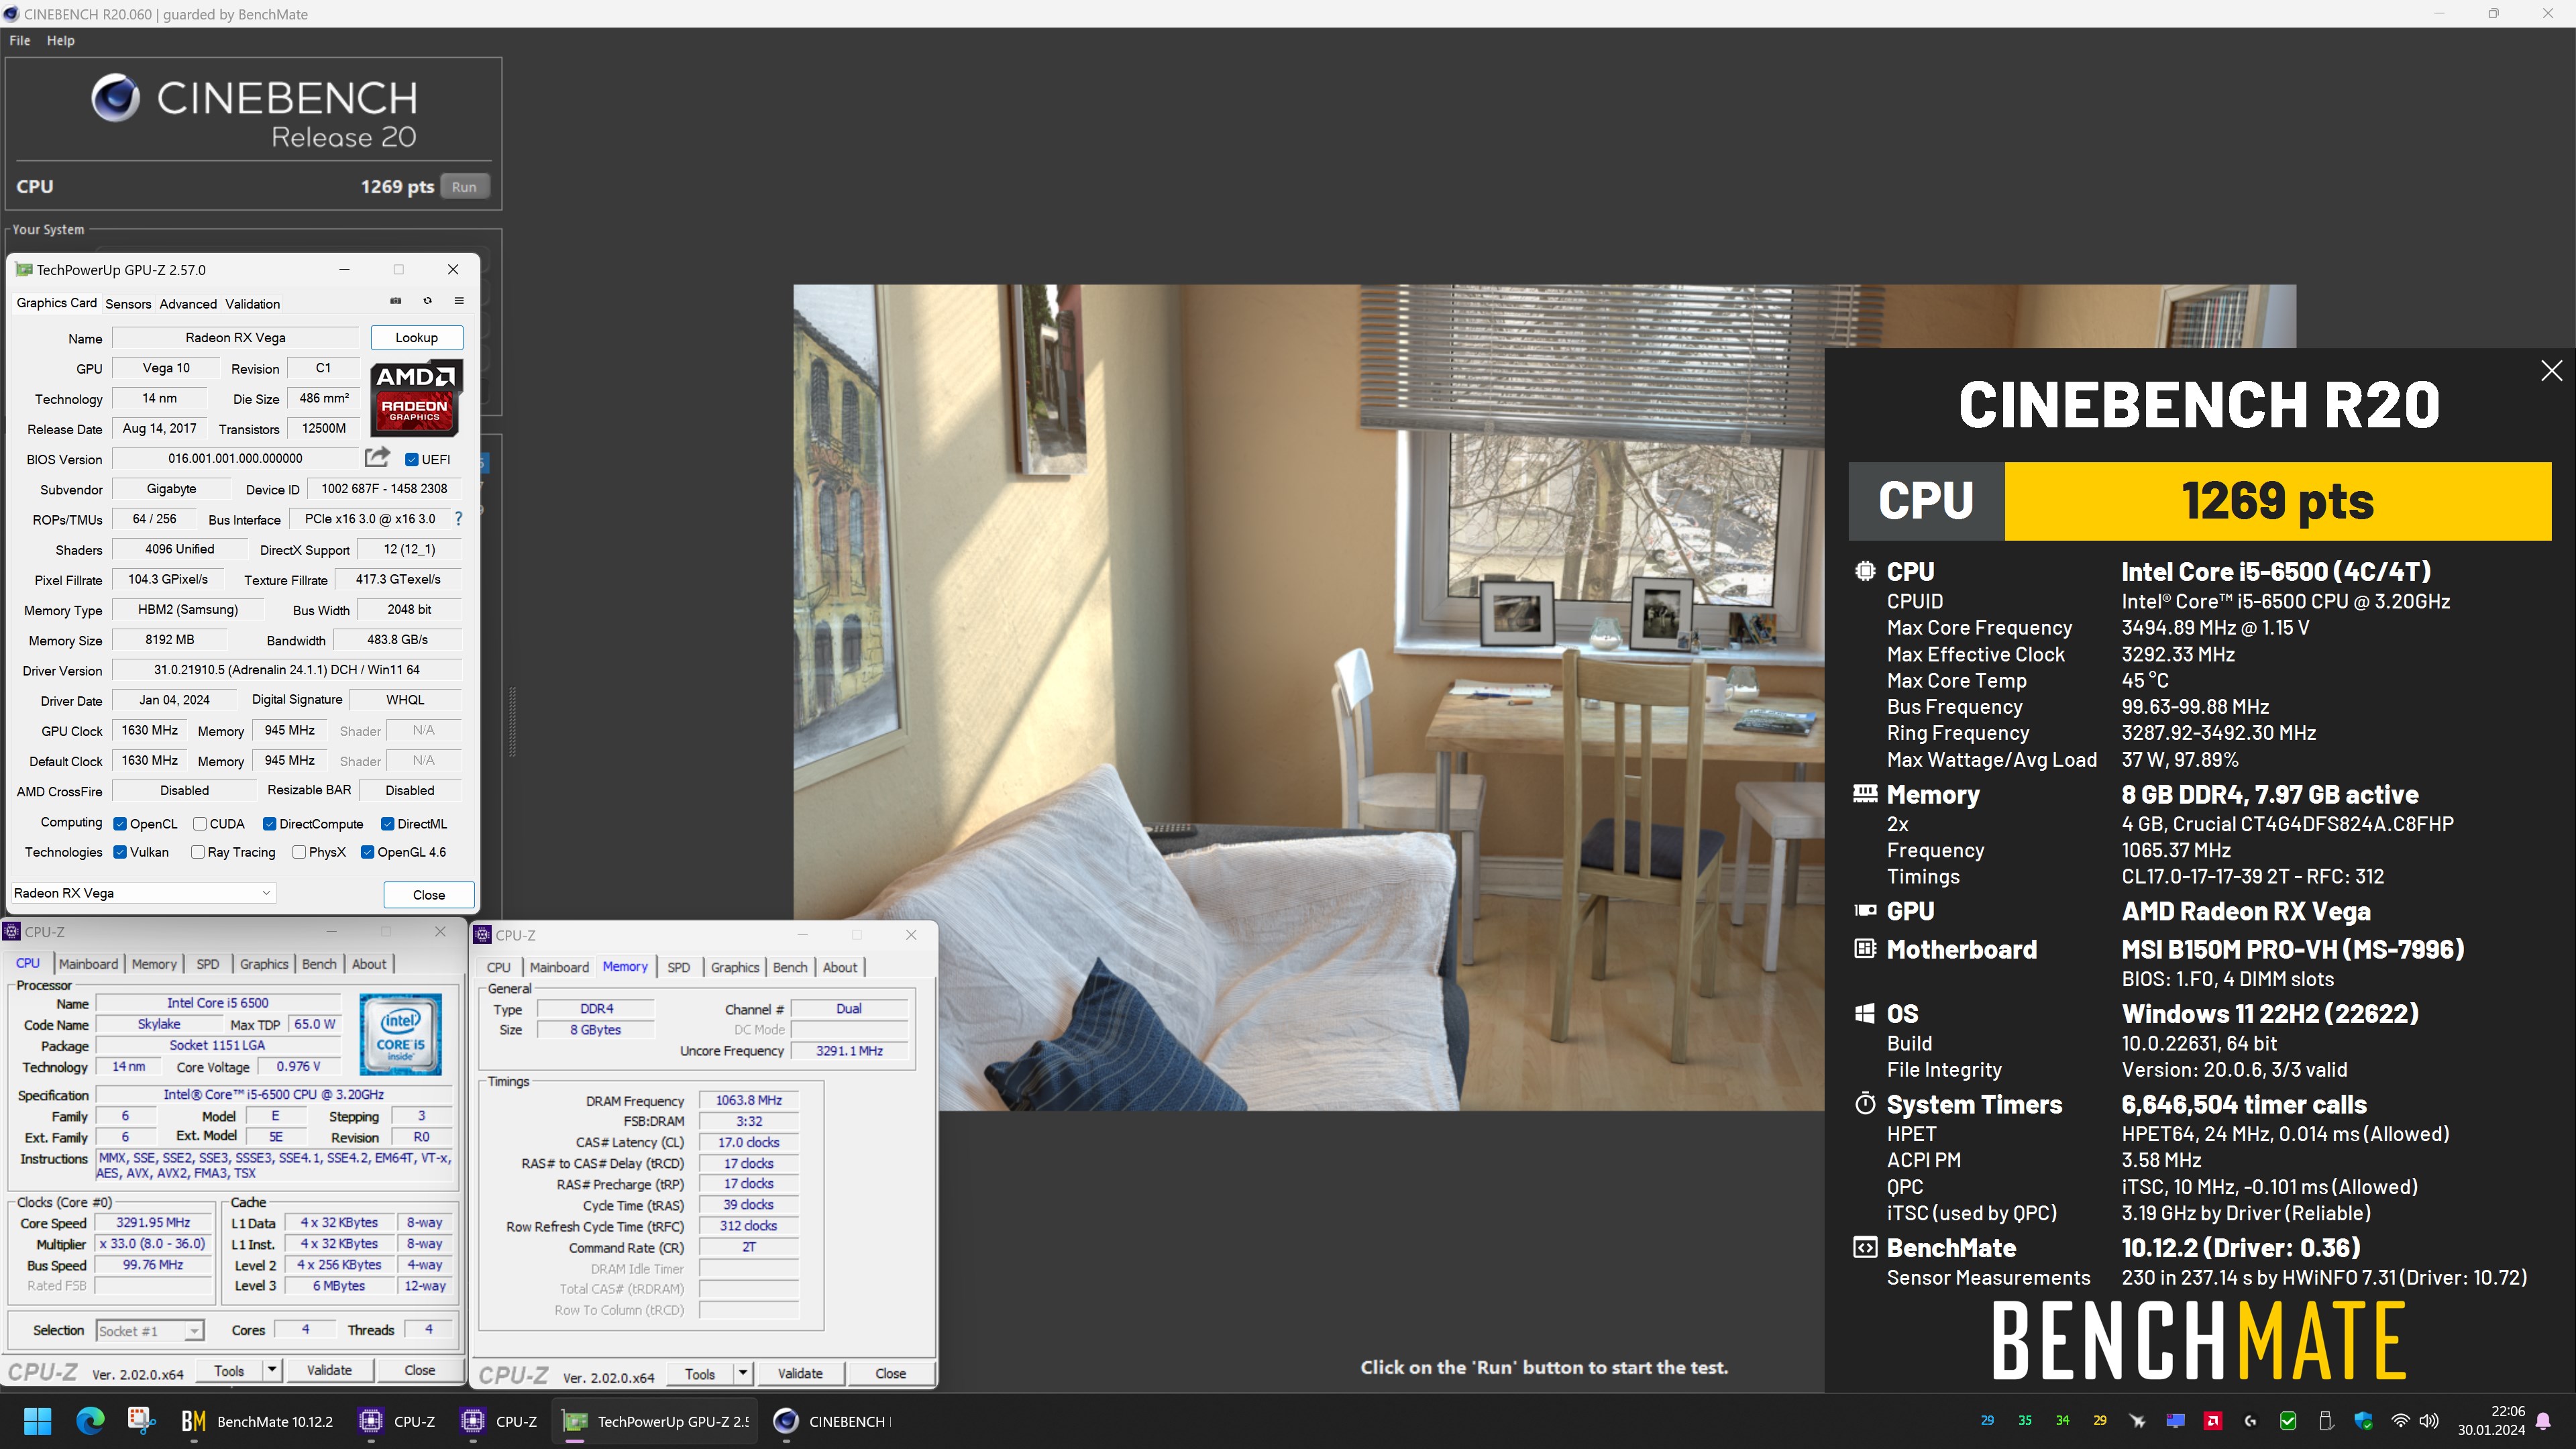This screenshot has height=1449, width=2576.
Task: Click GPU-Z screenshot camera icon
Action: click(396, 301)
